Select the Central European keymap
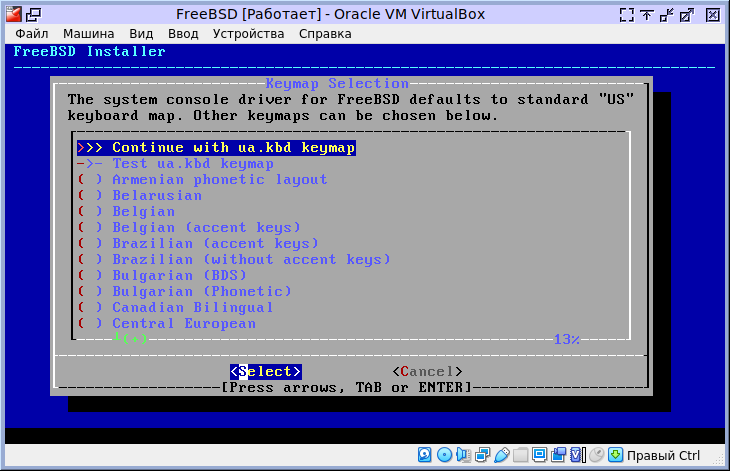730x471 pixels. coord(167,323)
